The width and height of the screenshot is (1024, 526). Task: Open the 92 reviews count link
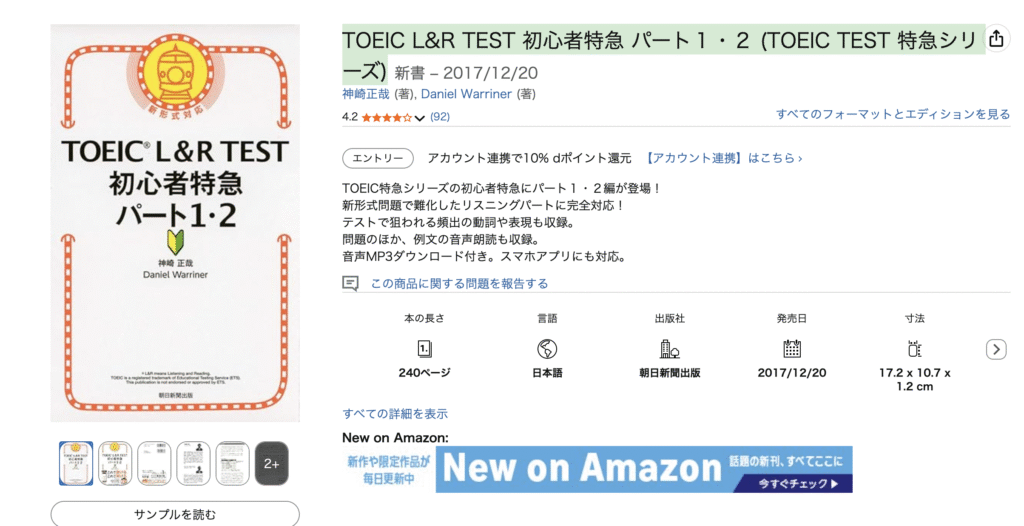(440, 117)
